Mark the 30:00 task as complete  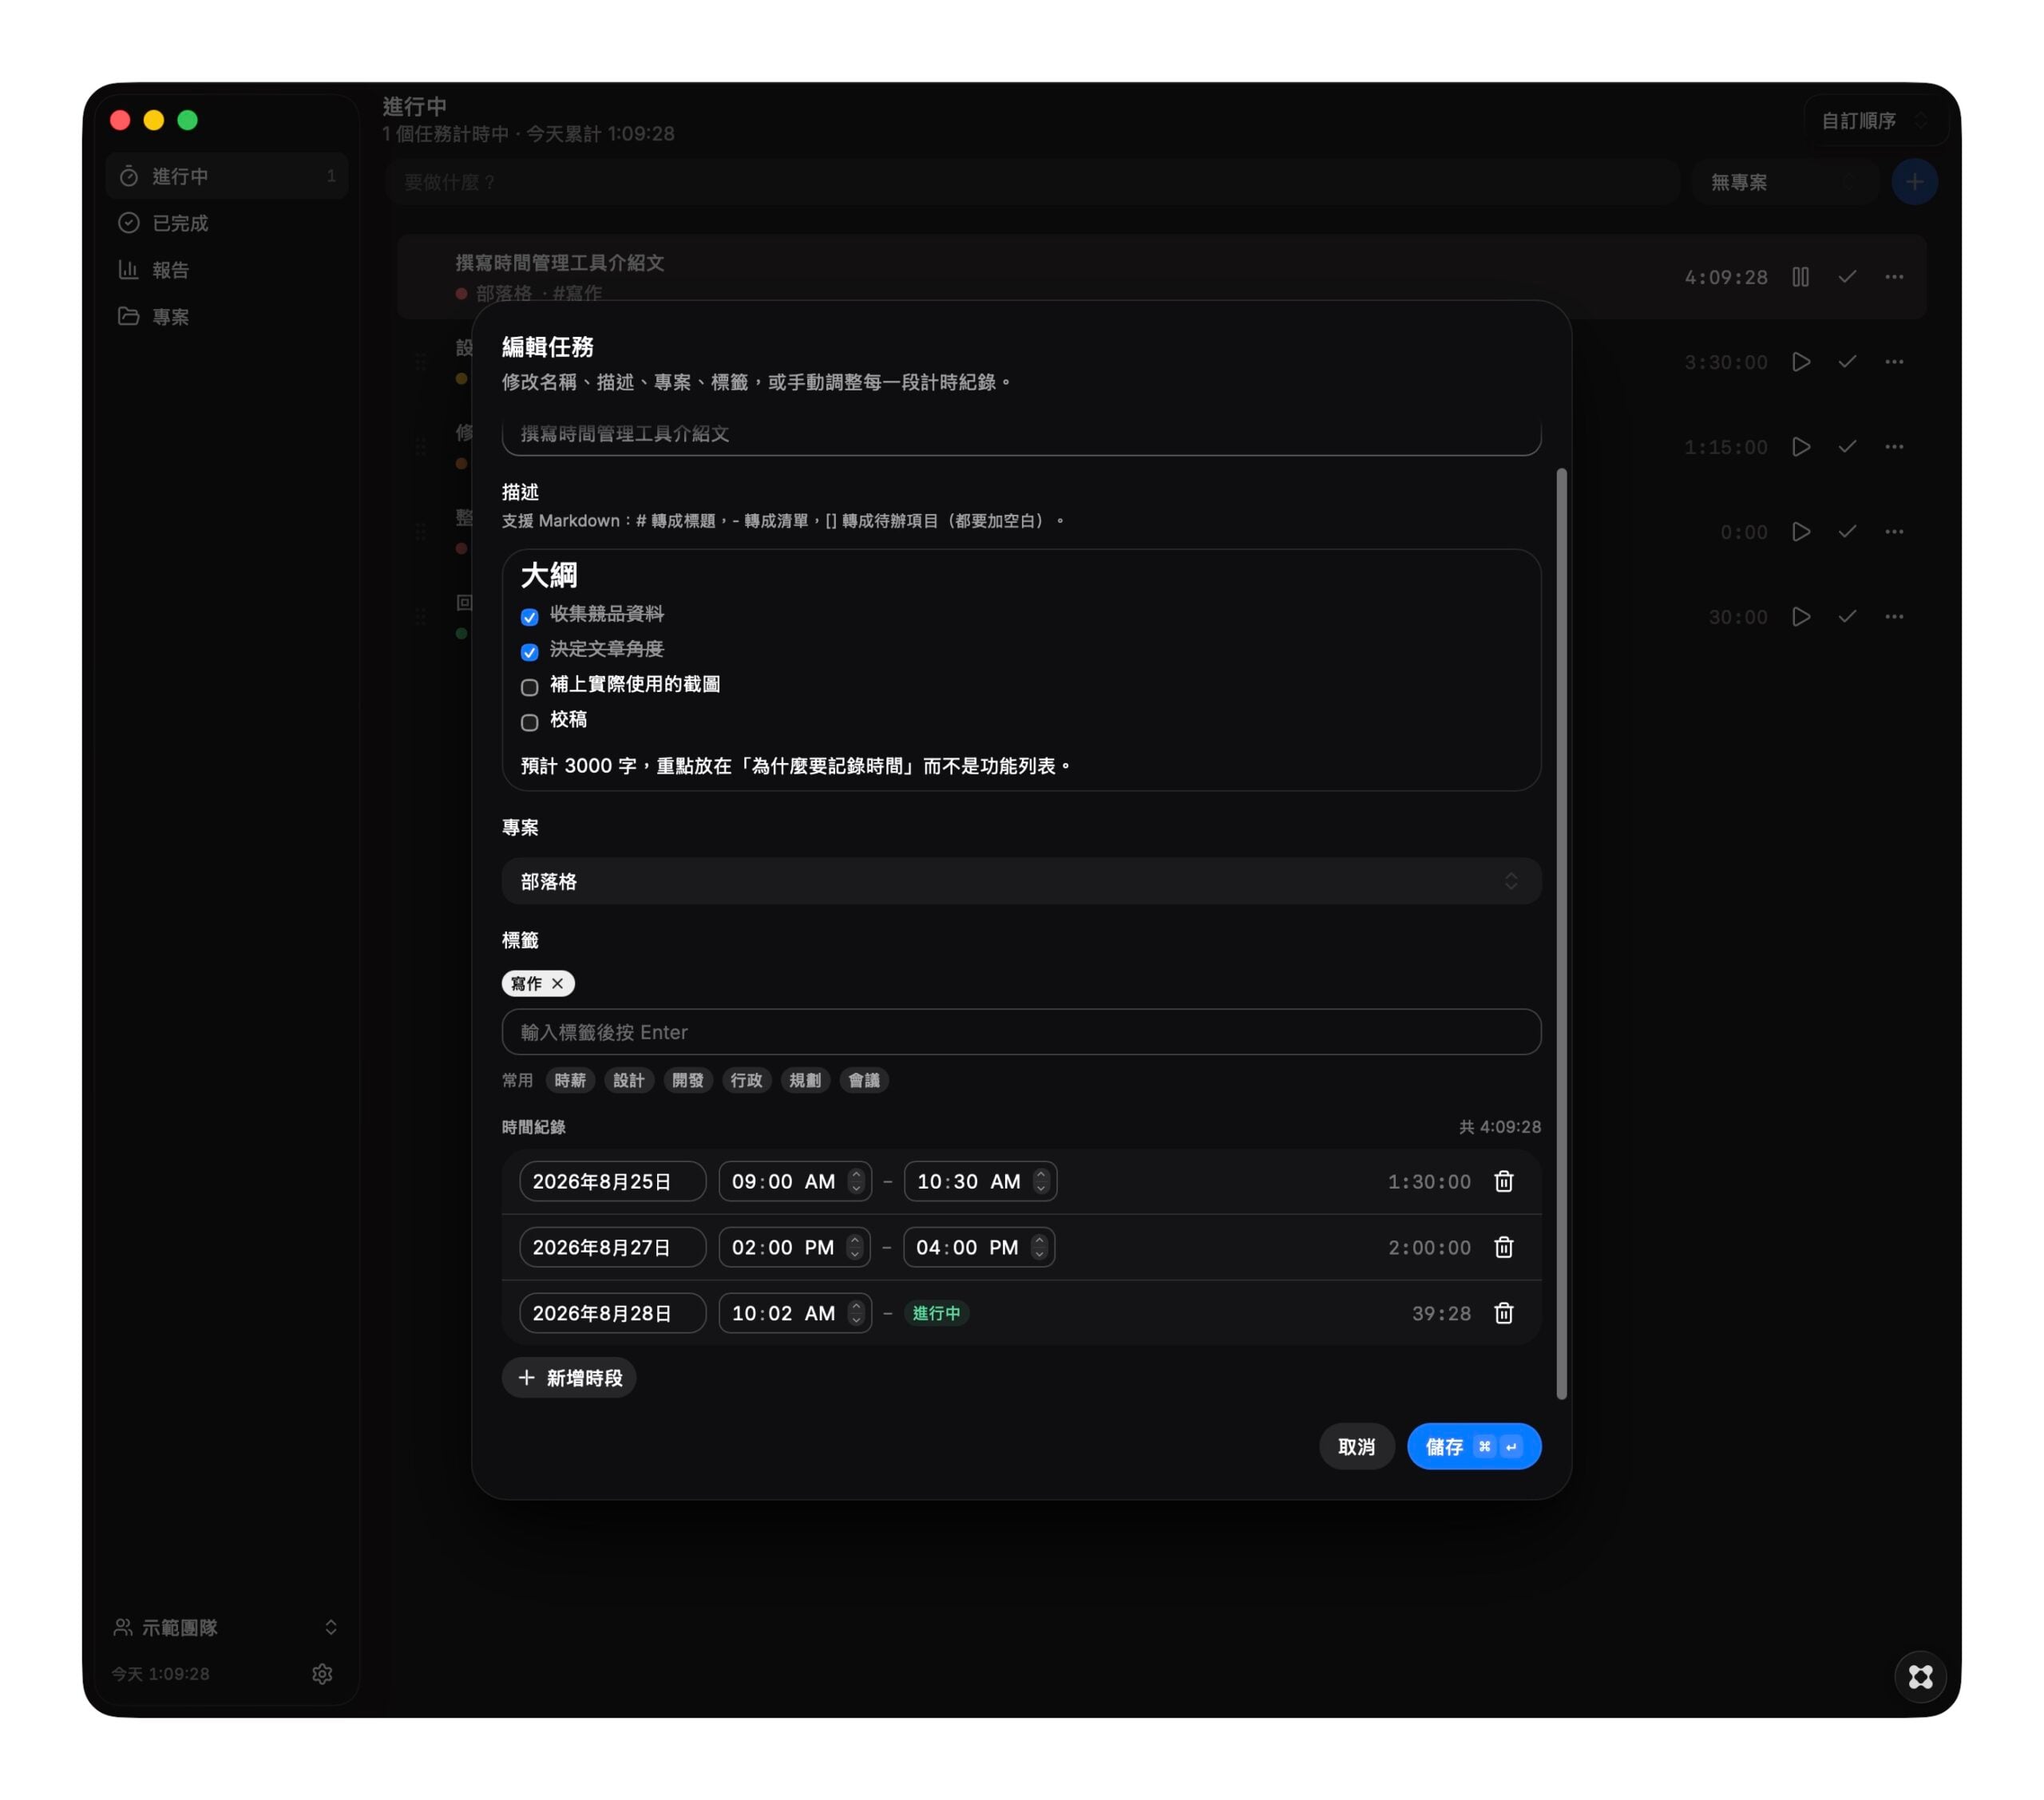[x=1847, y=617]
